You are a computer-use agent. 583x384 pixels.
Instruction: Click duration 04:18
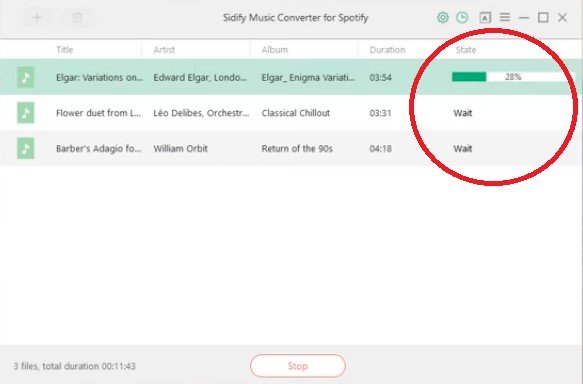[x=380, y=149]
